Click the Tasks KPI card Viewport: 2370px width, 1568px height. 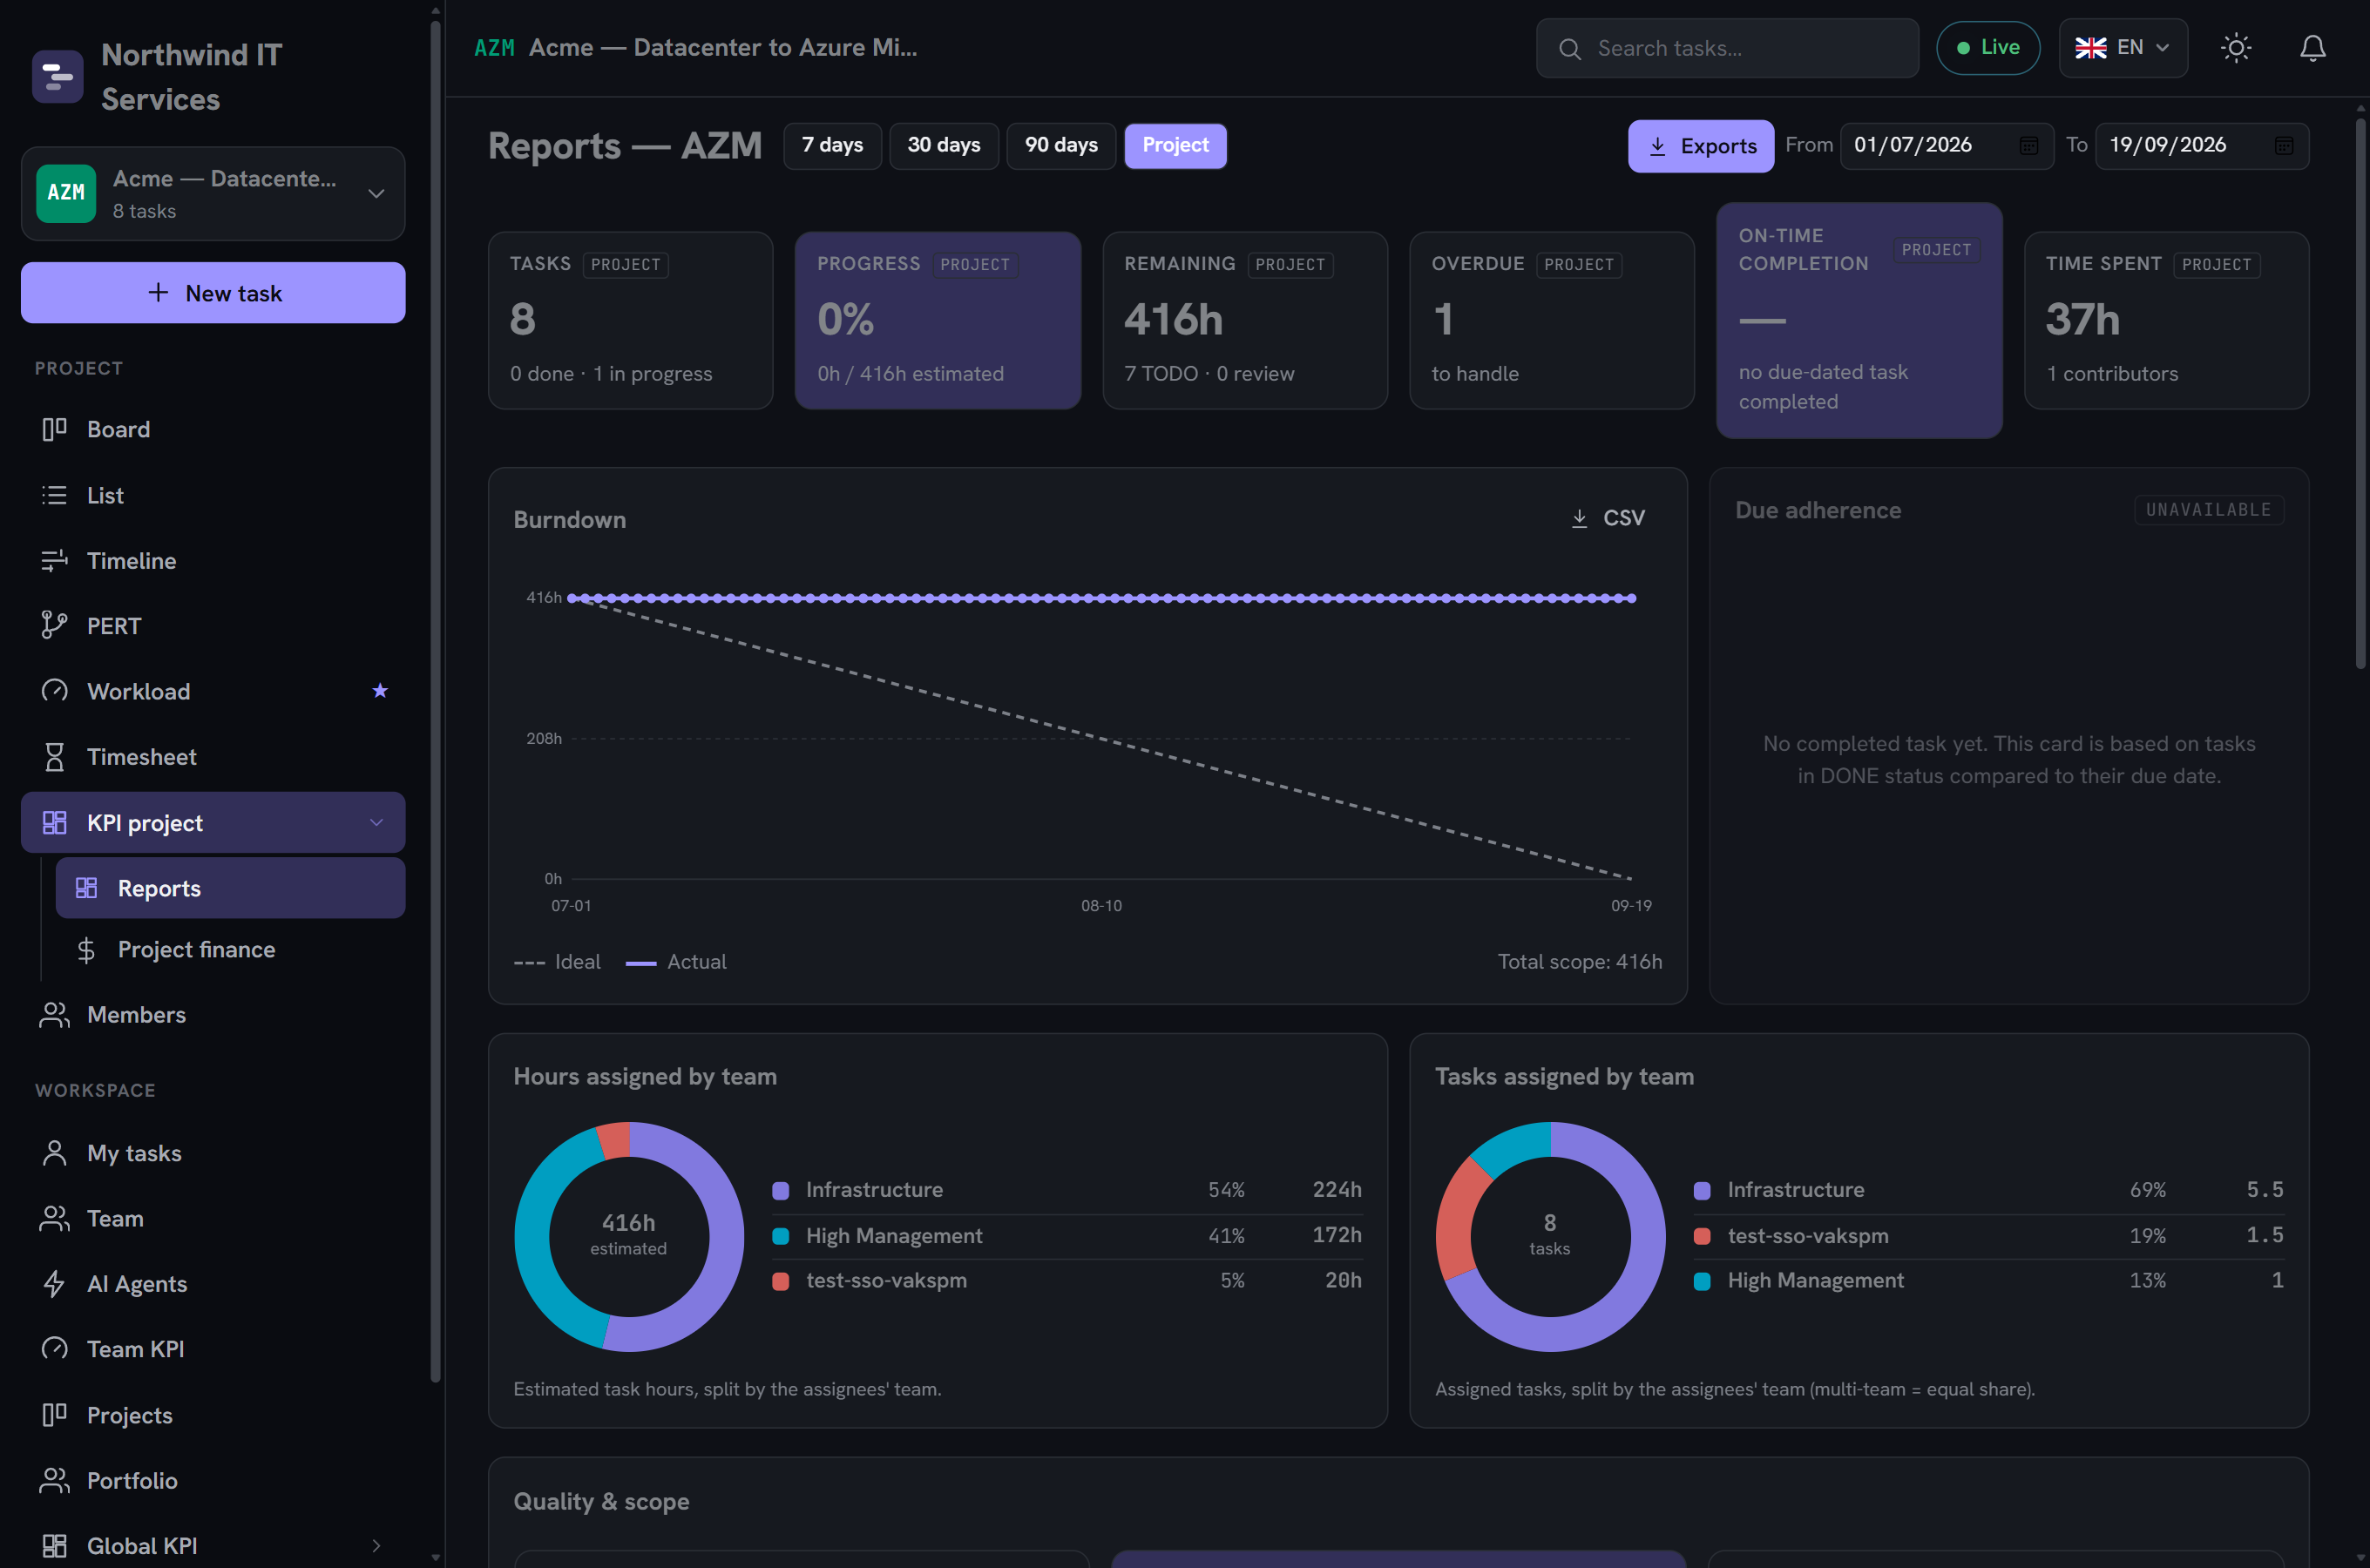coord(630,321)
